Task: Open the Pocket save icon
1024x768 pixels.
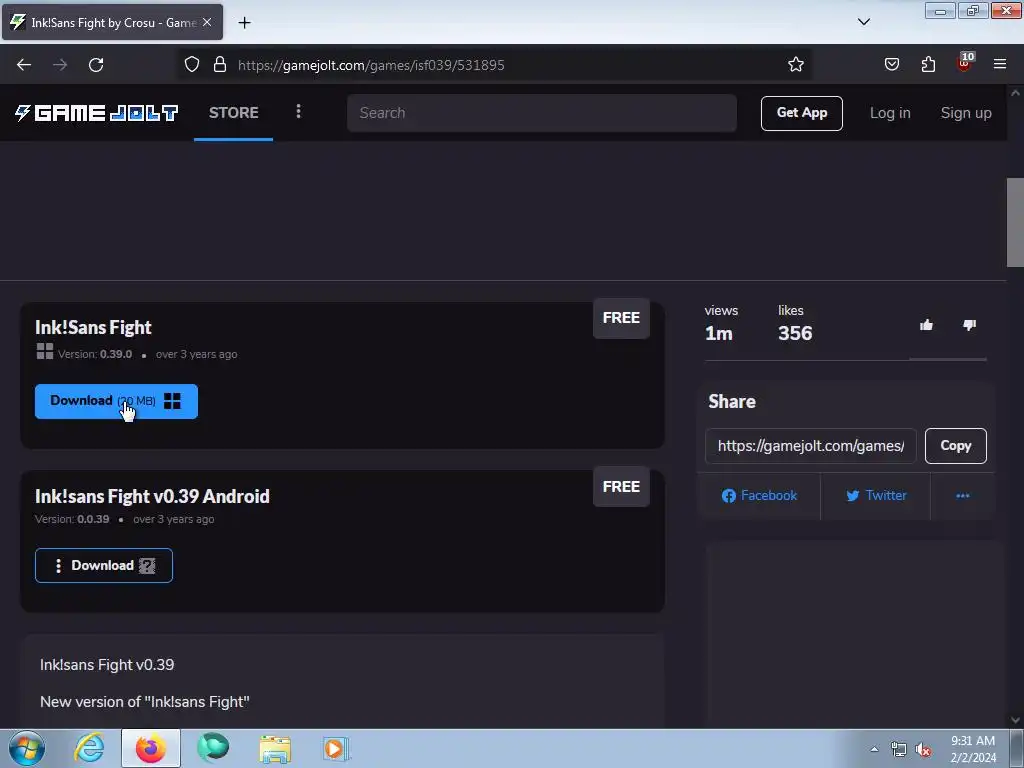Action: (x=891, y=65)
